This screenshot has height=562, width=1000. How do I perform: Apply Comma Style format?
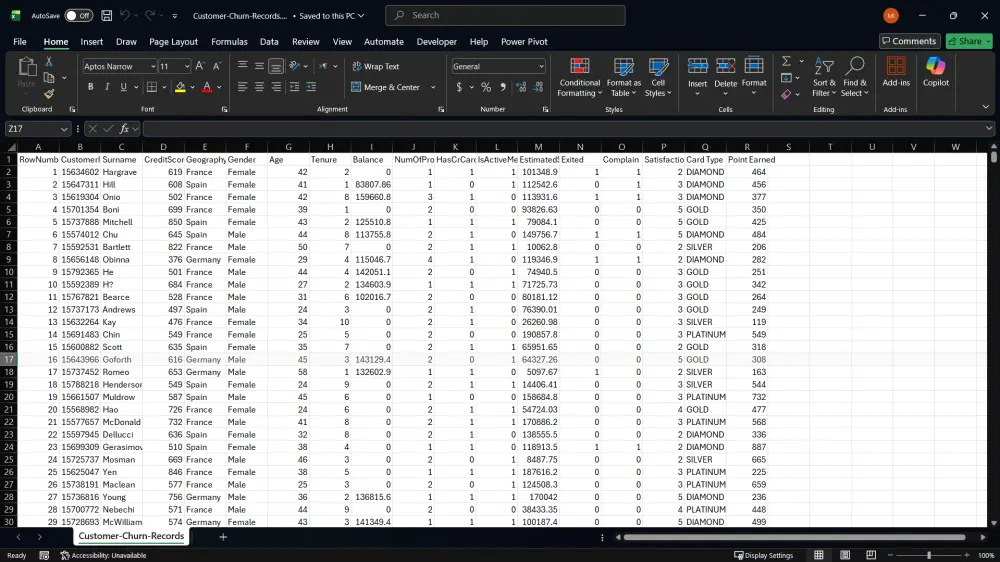pyautogui.click(x=503, y=87)
